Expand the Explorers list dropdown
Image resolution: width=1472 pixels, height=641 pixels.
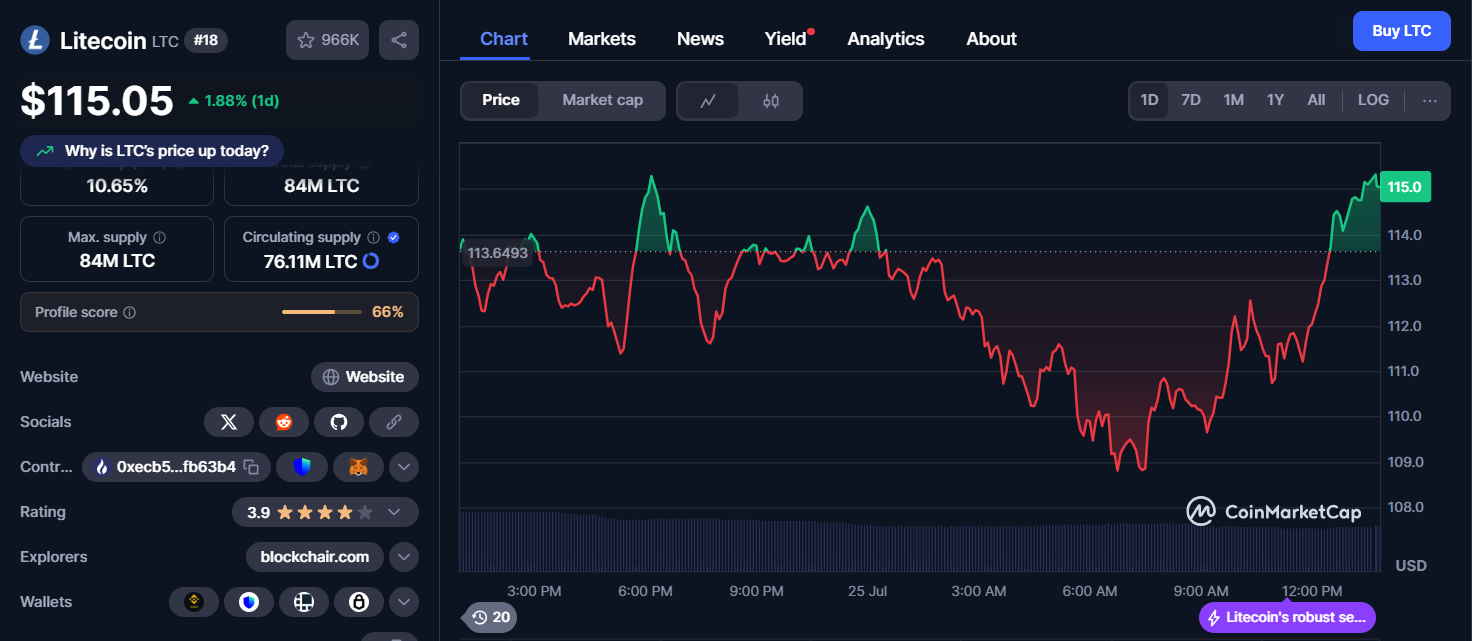click(x=404, y=557)
